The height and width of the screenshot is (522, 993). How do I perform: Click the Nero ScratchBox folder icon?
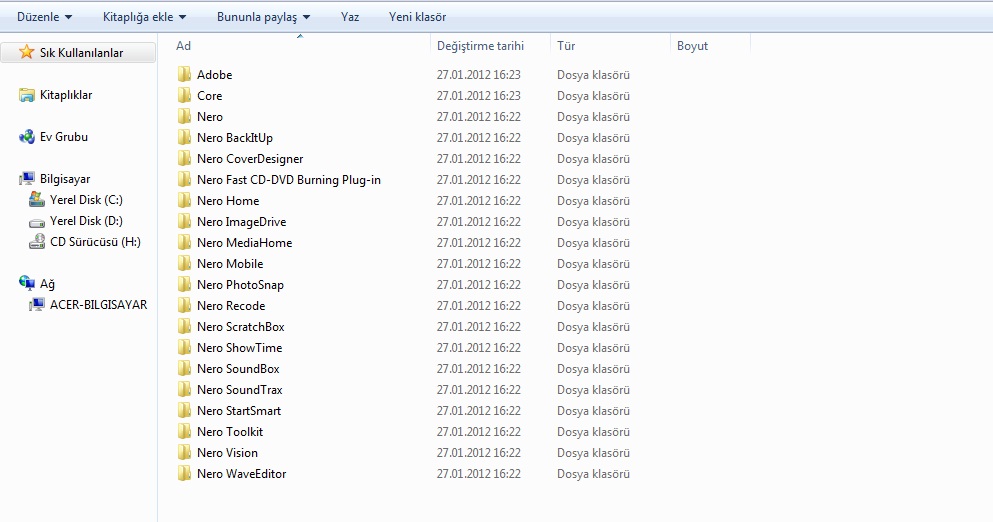point(184,326)
